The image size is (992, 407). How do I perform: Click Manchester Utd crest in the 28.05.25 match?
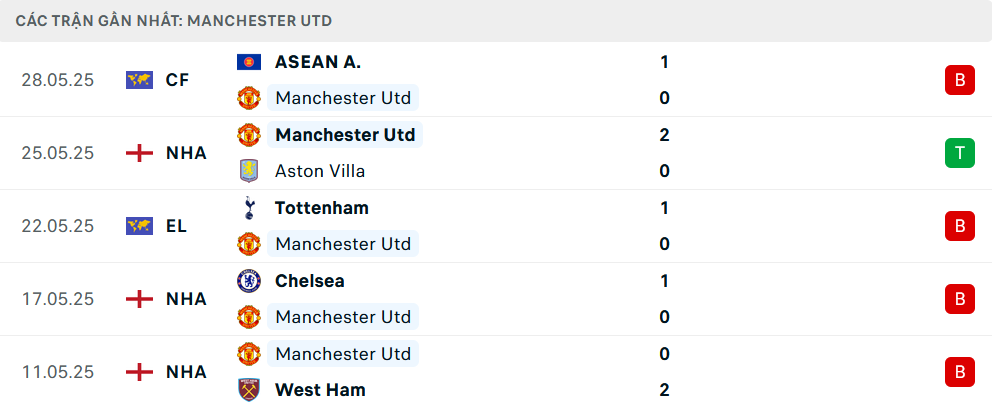coord(249,98)
